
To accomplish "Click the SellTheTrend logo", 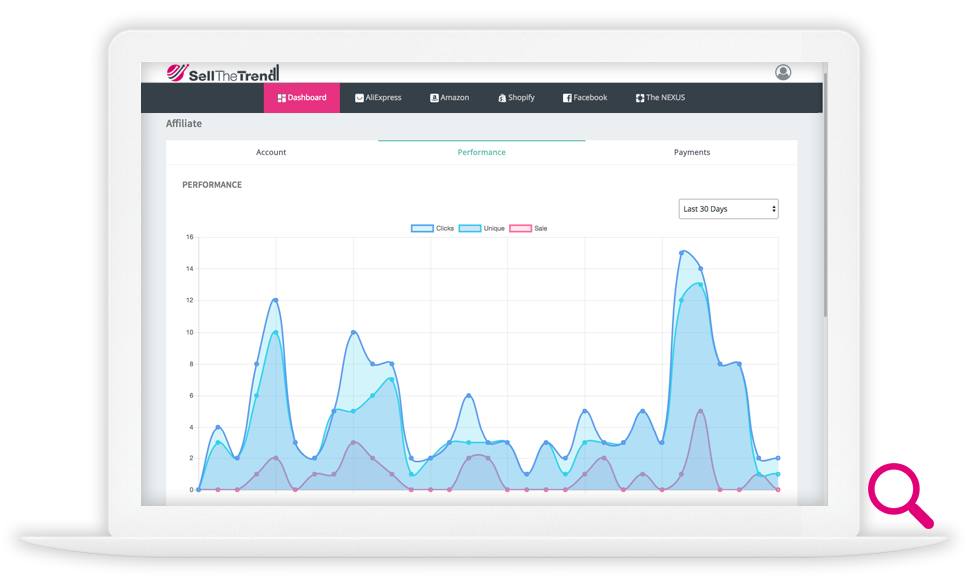I will [x=222, y=73].
